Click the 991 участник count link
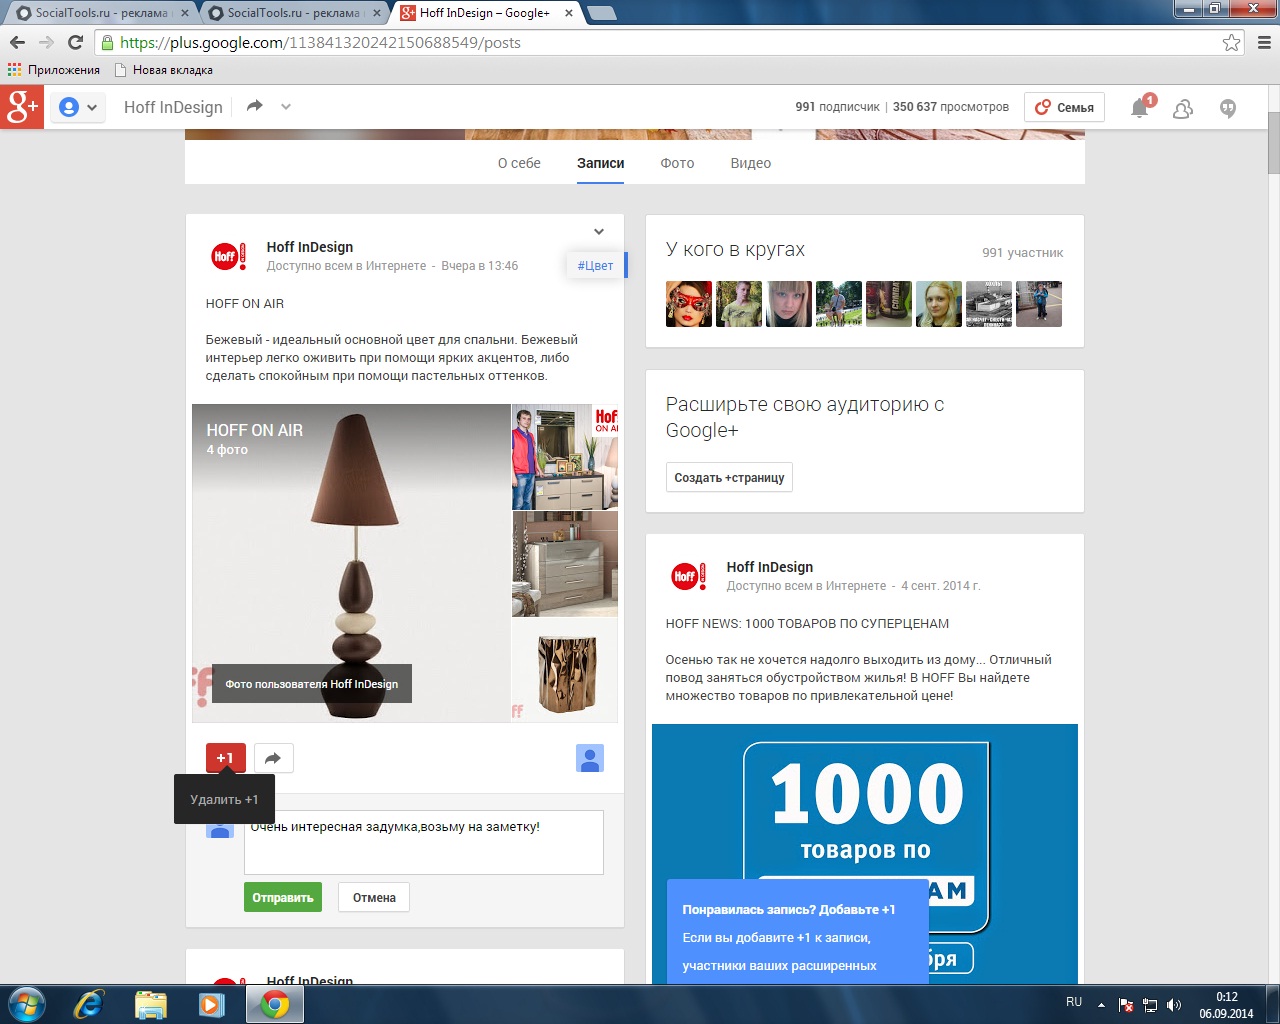Viewport: 1280px width, 1024px height. (1022, 253)
